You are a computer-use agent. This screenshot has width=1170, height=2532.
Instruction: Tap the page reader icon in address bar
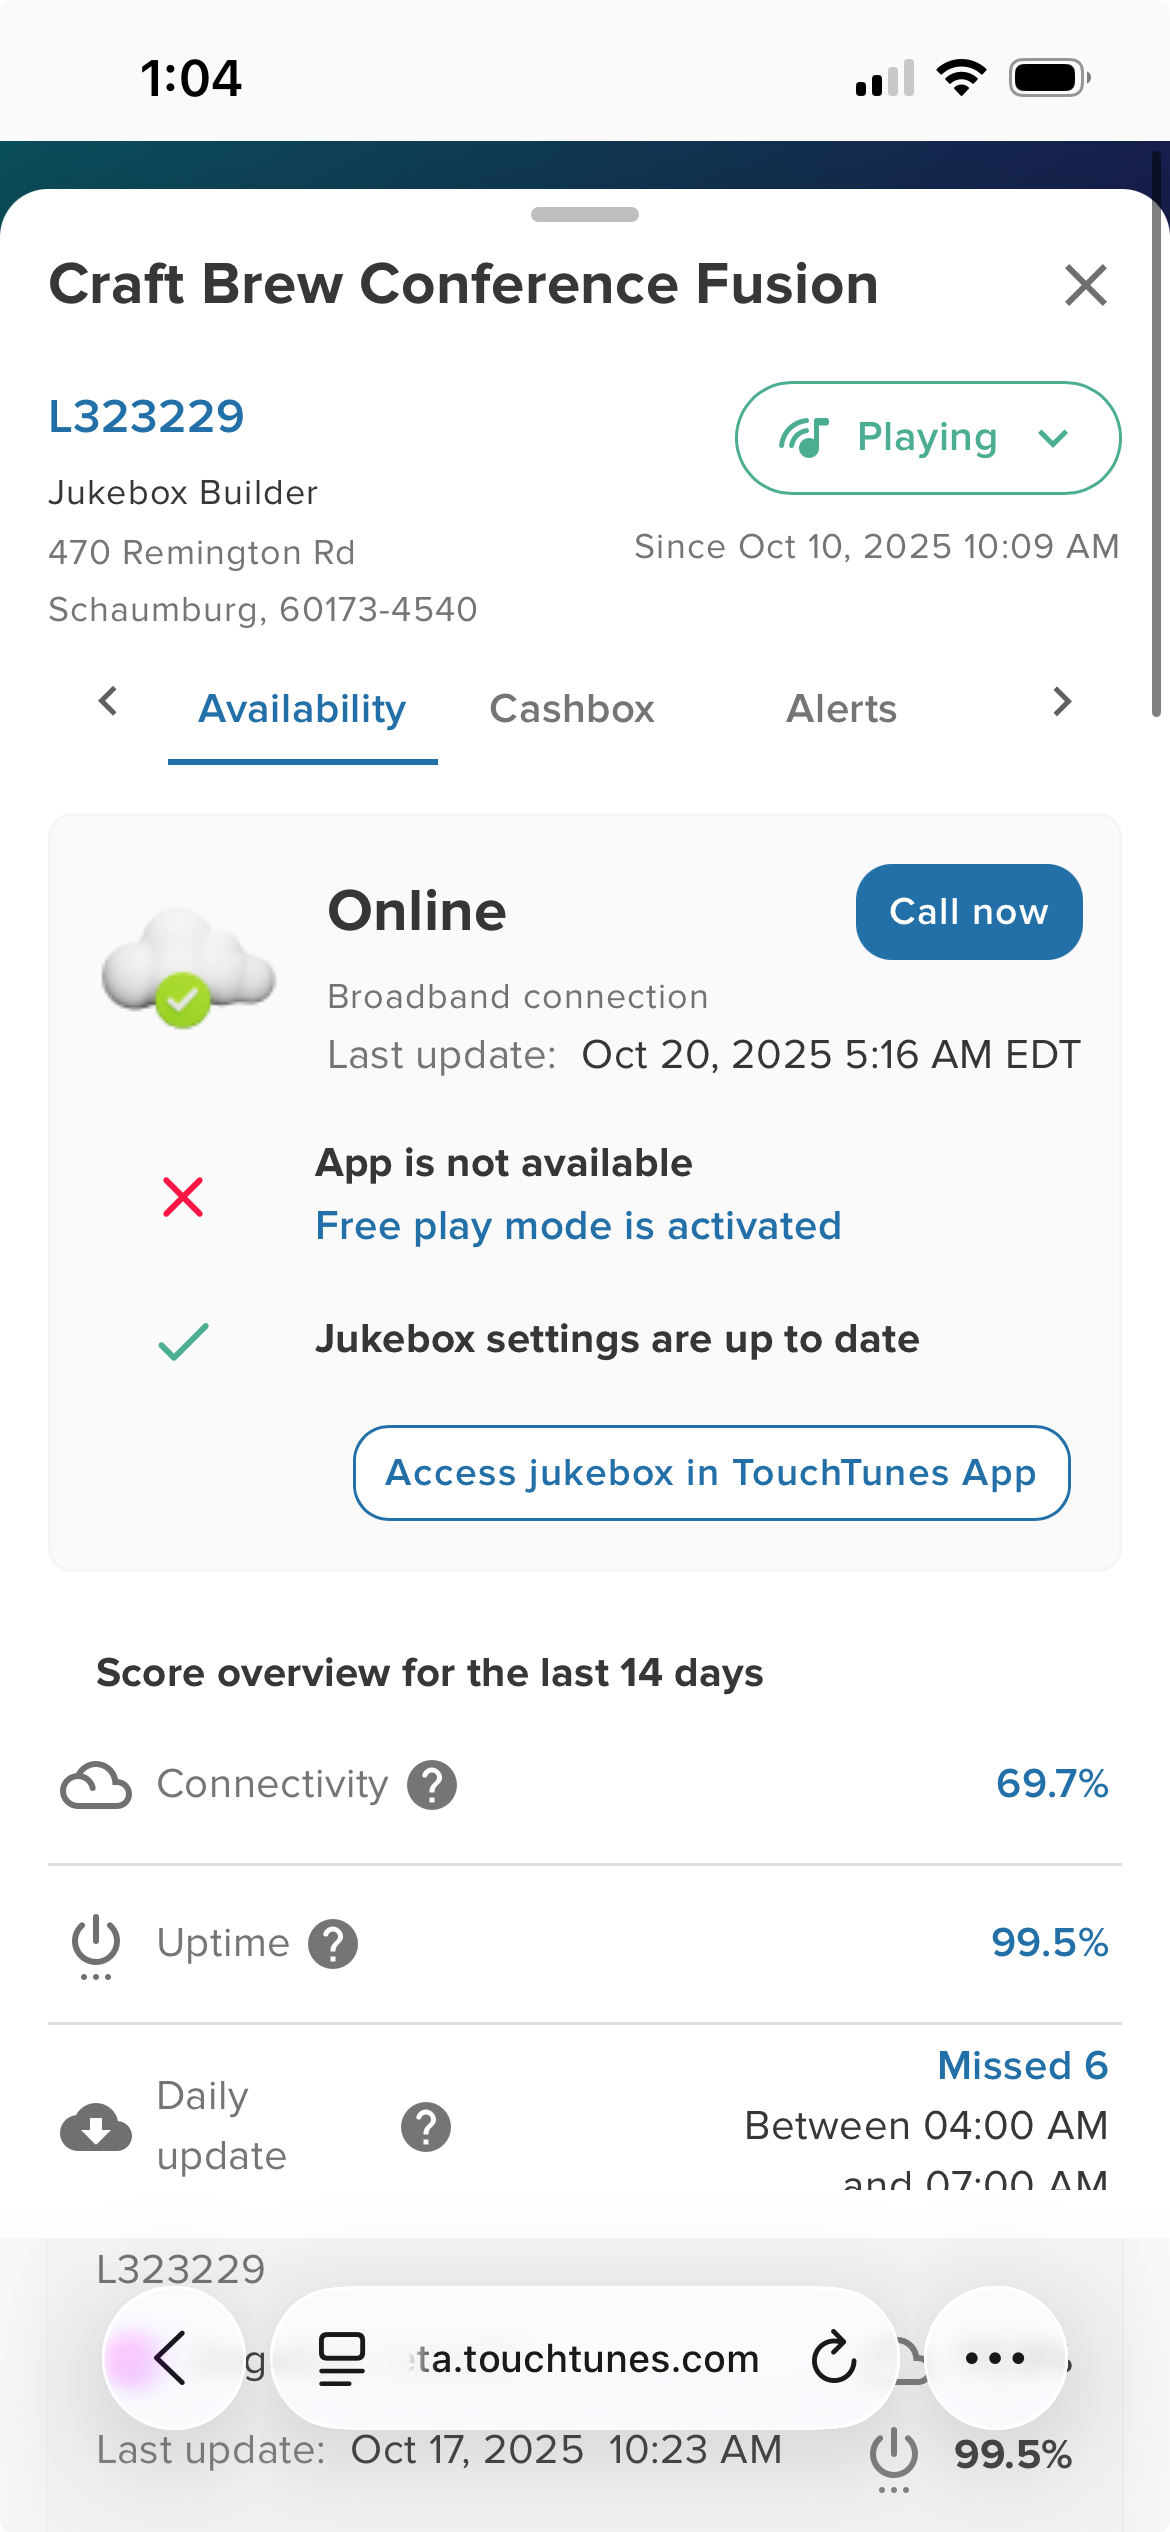pyautogui.click(x=341, y=2358)
